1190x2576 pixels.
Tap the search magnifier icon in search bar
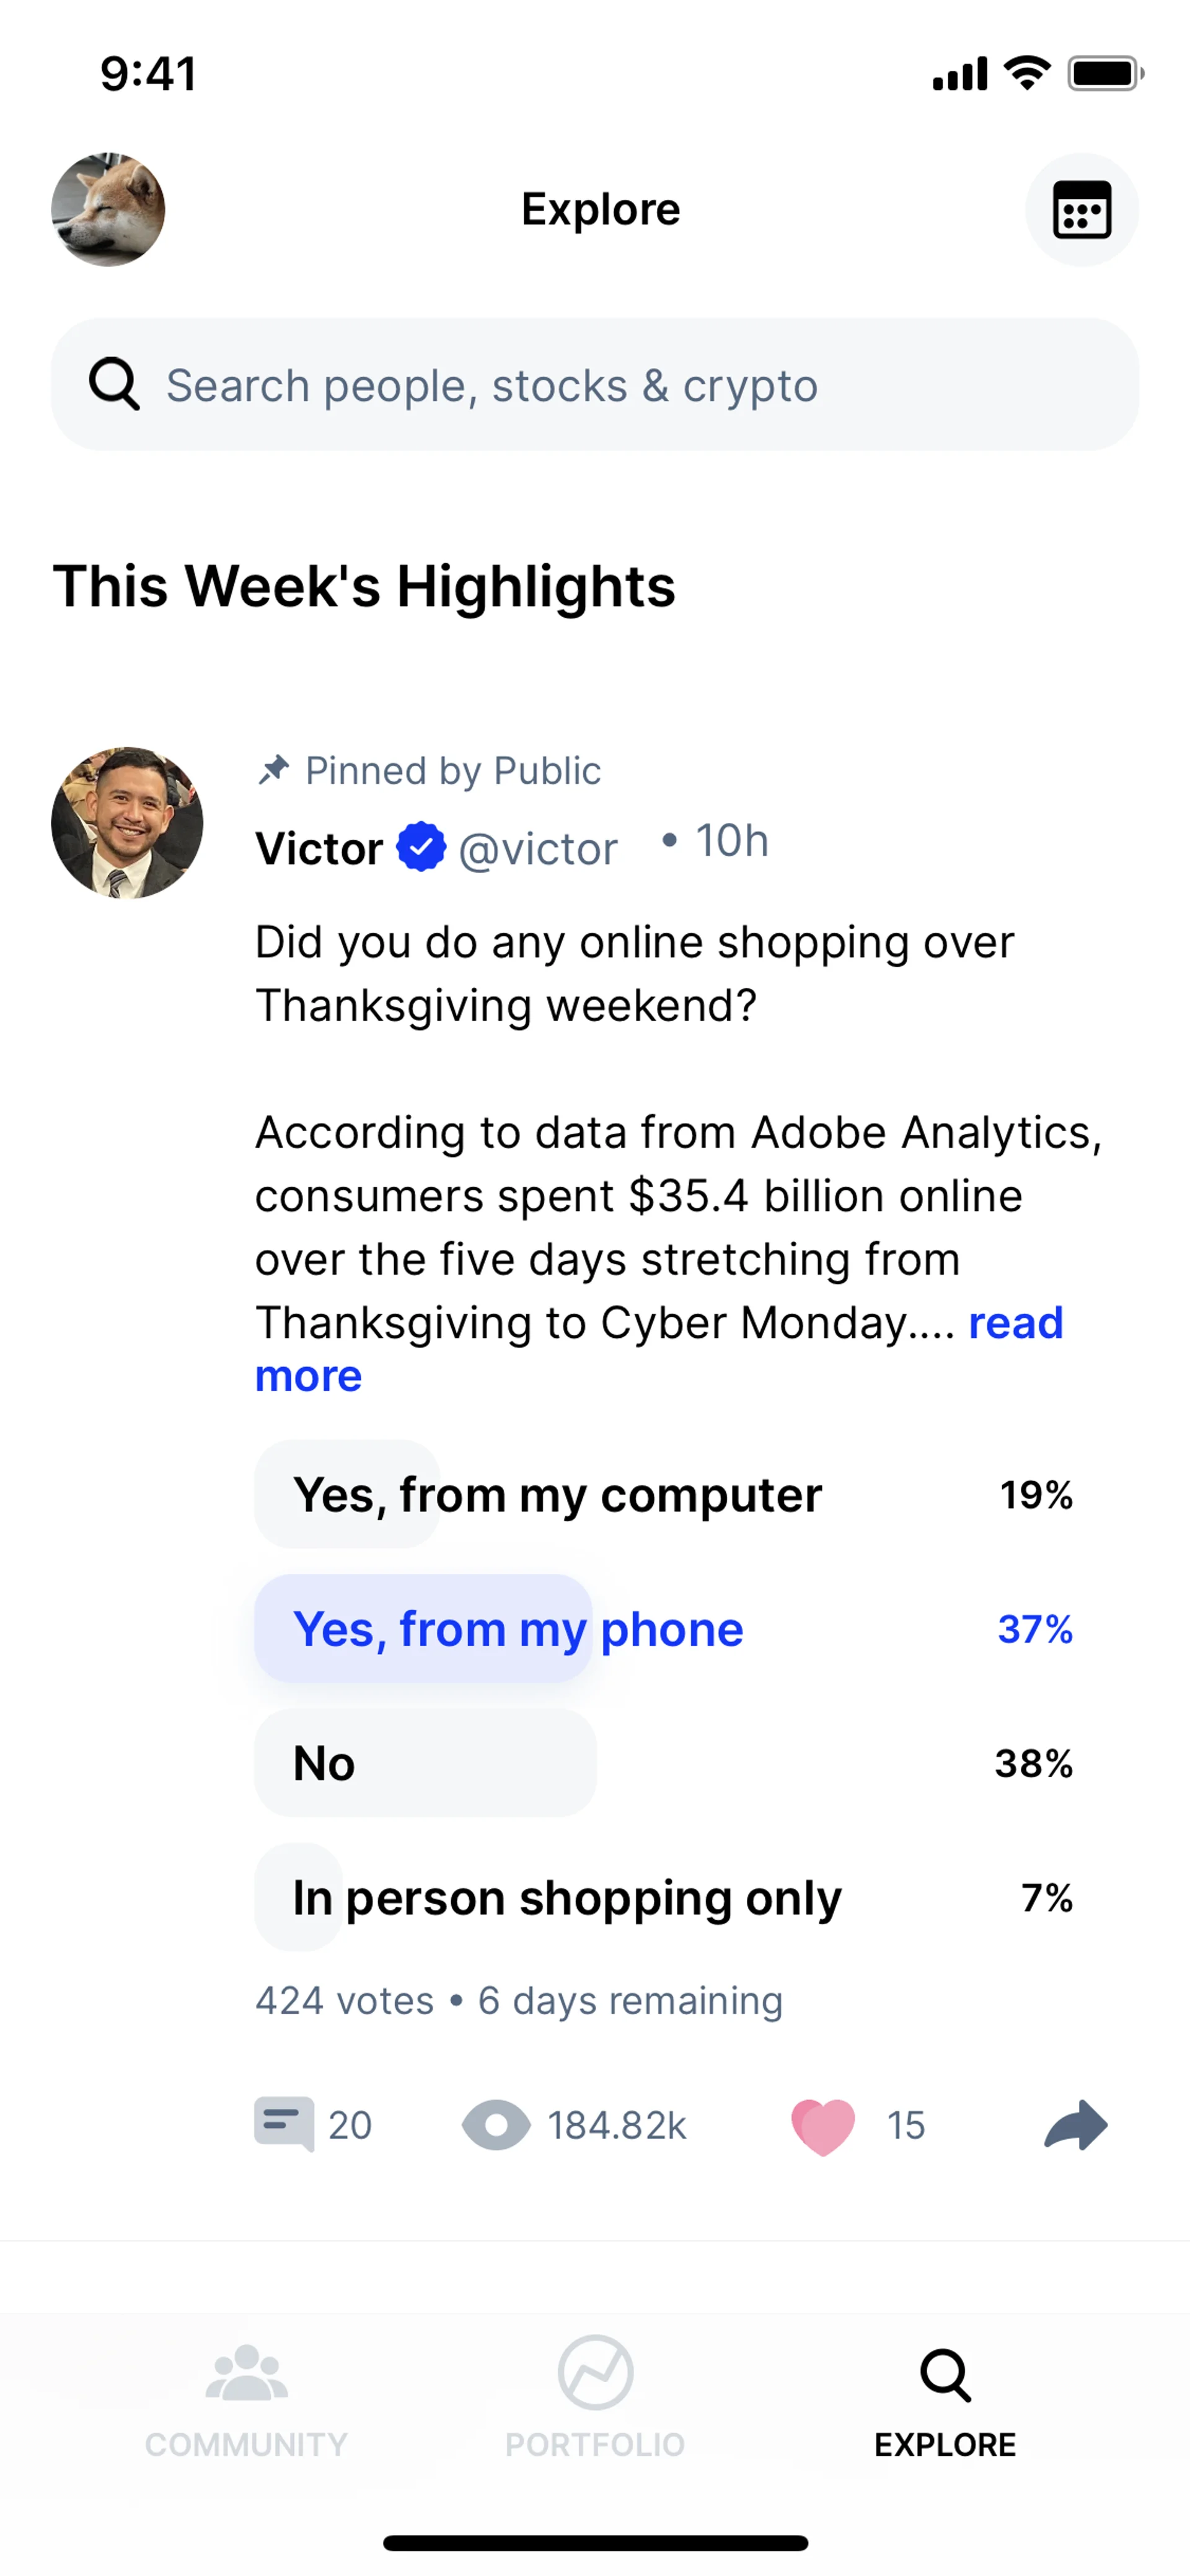114,384
